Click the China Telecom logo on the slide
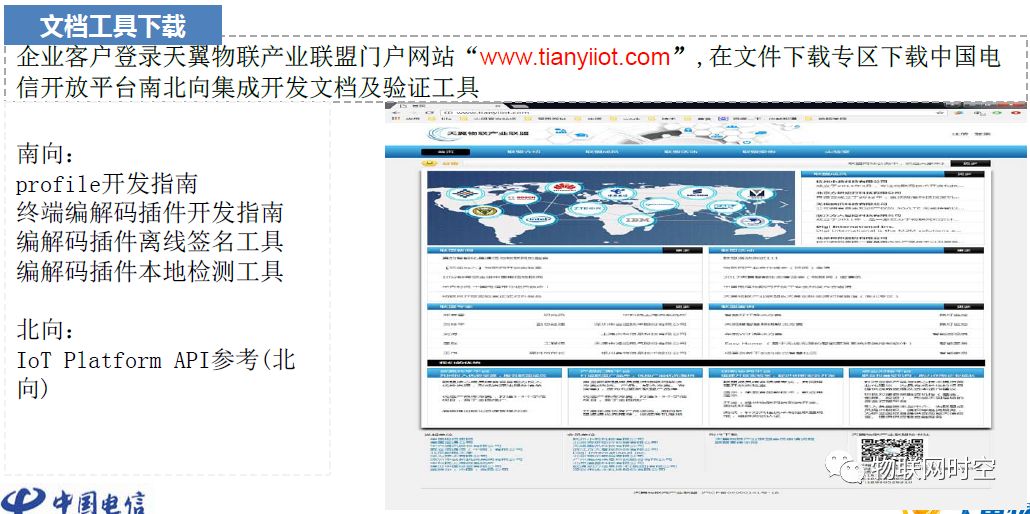 point(72,500)
